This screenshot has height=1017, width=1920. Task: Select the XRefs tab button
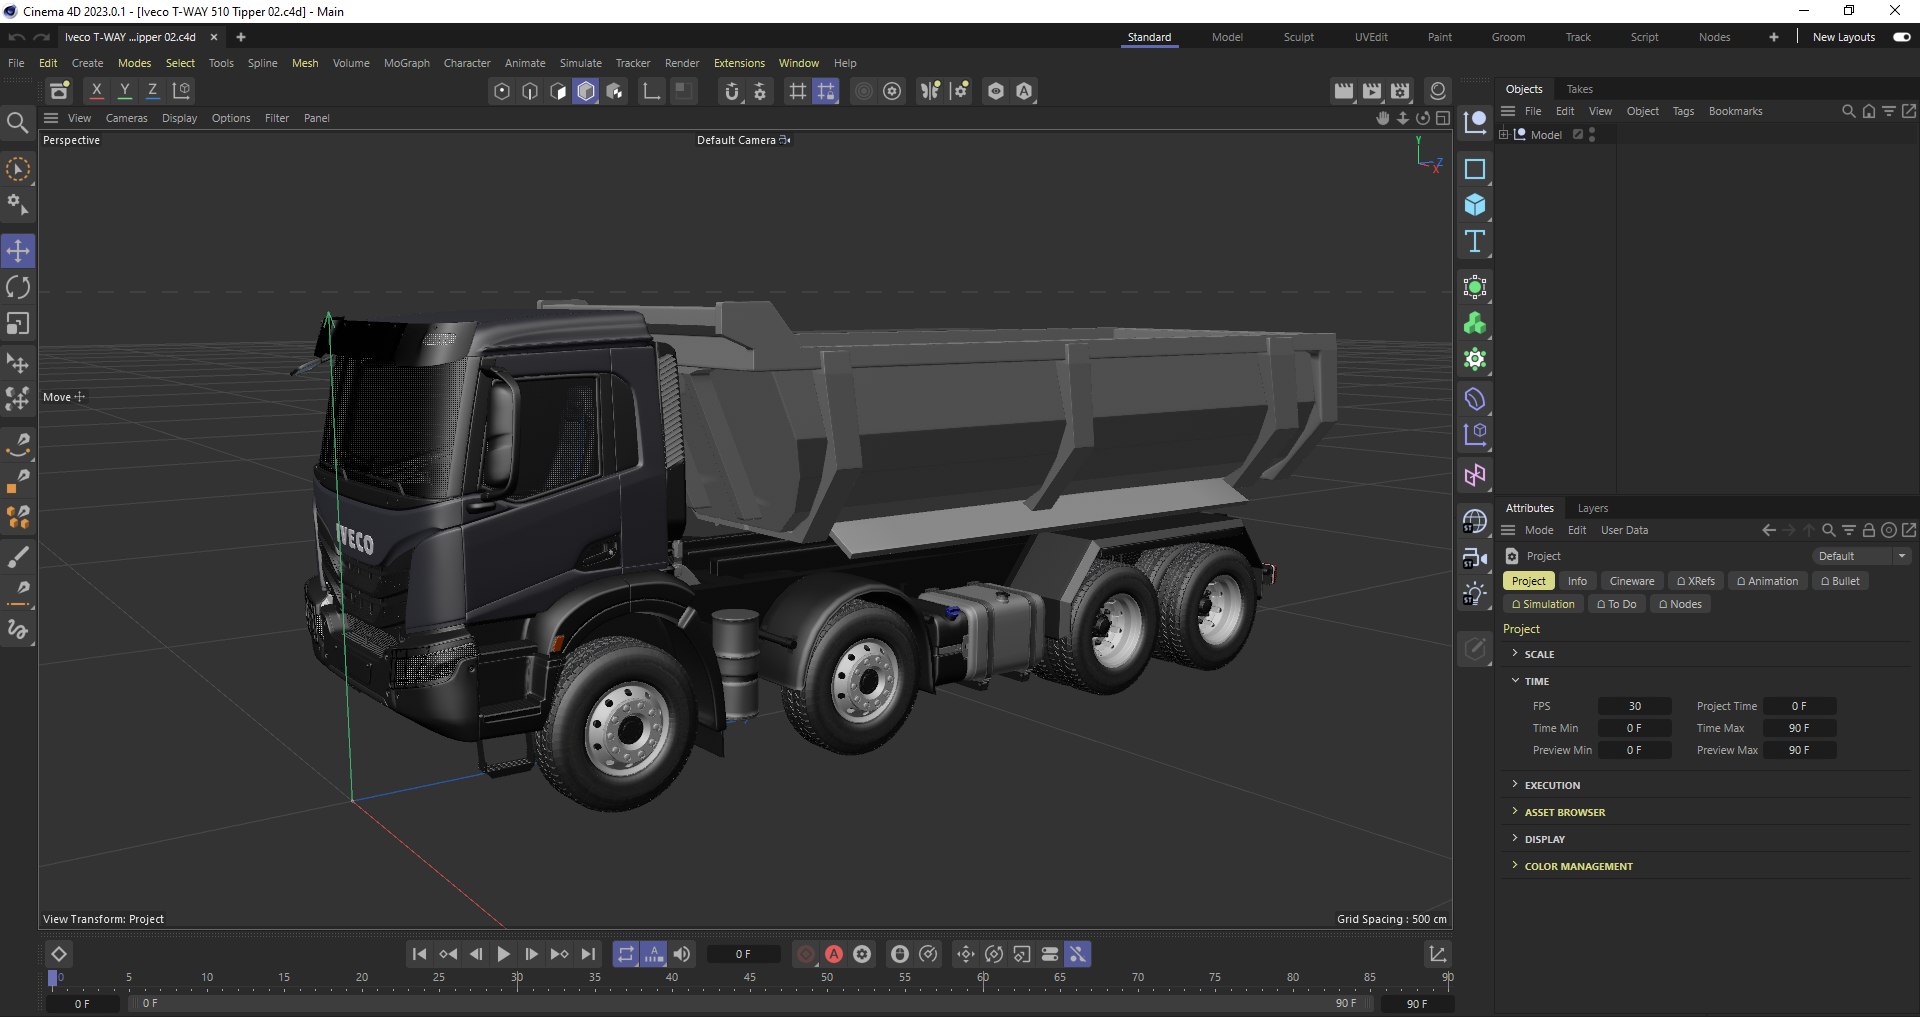tap(1696, 581)
